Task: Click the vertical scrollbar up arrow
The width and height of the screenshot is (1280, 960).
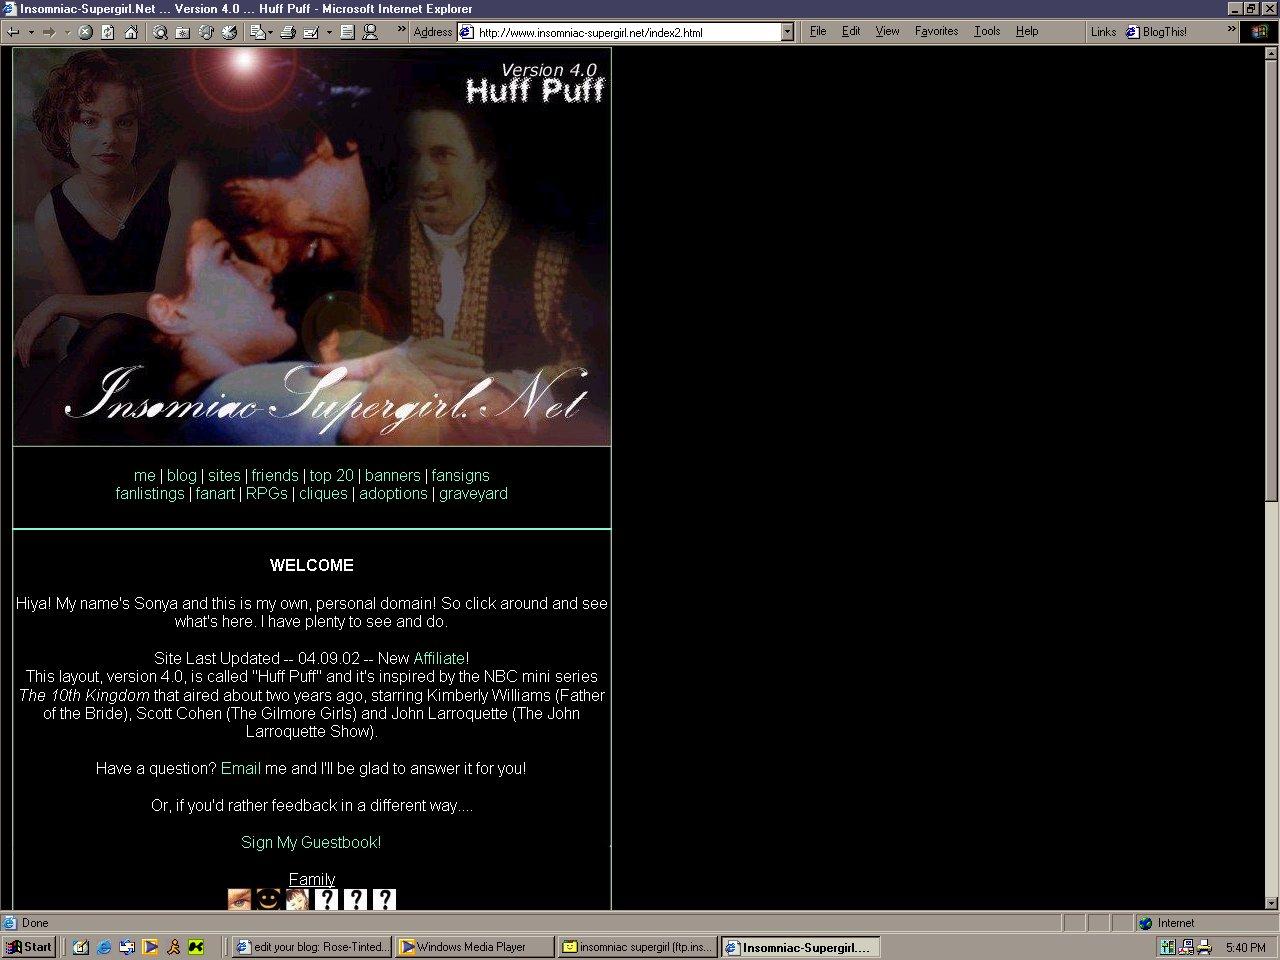Action: pos(1272,53)
